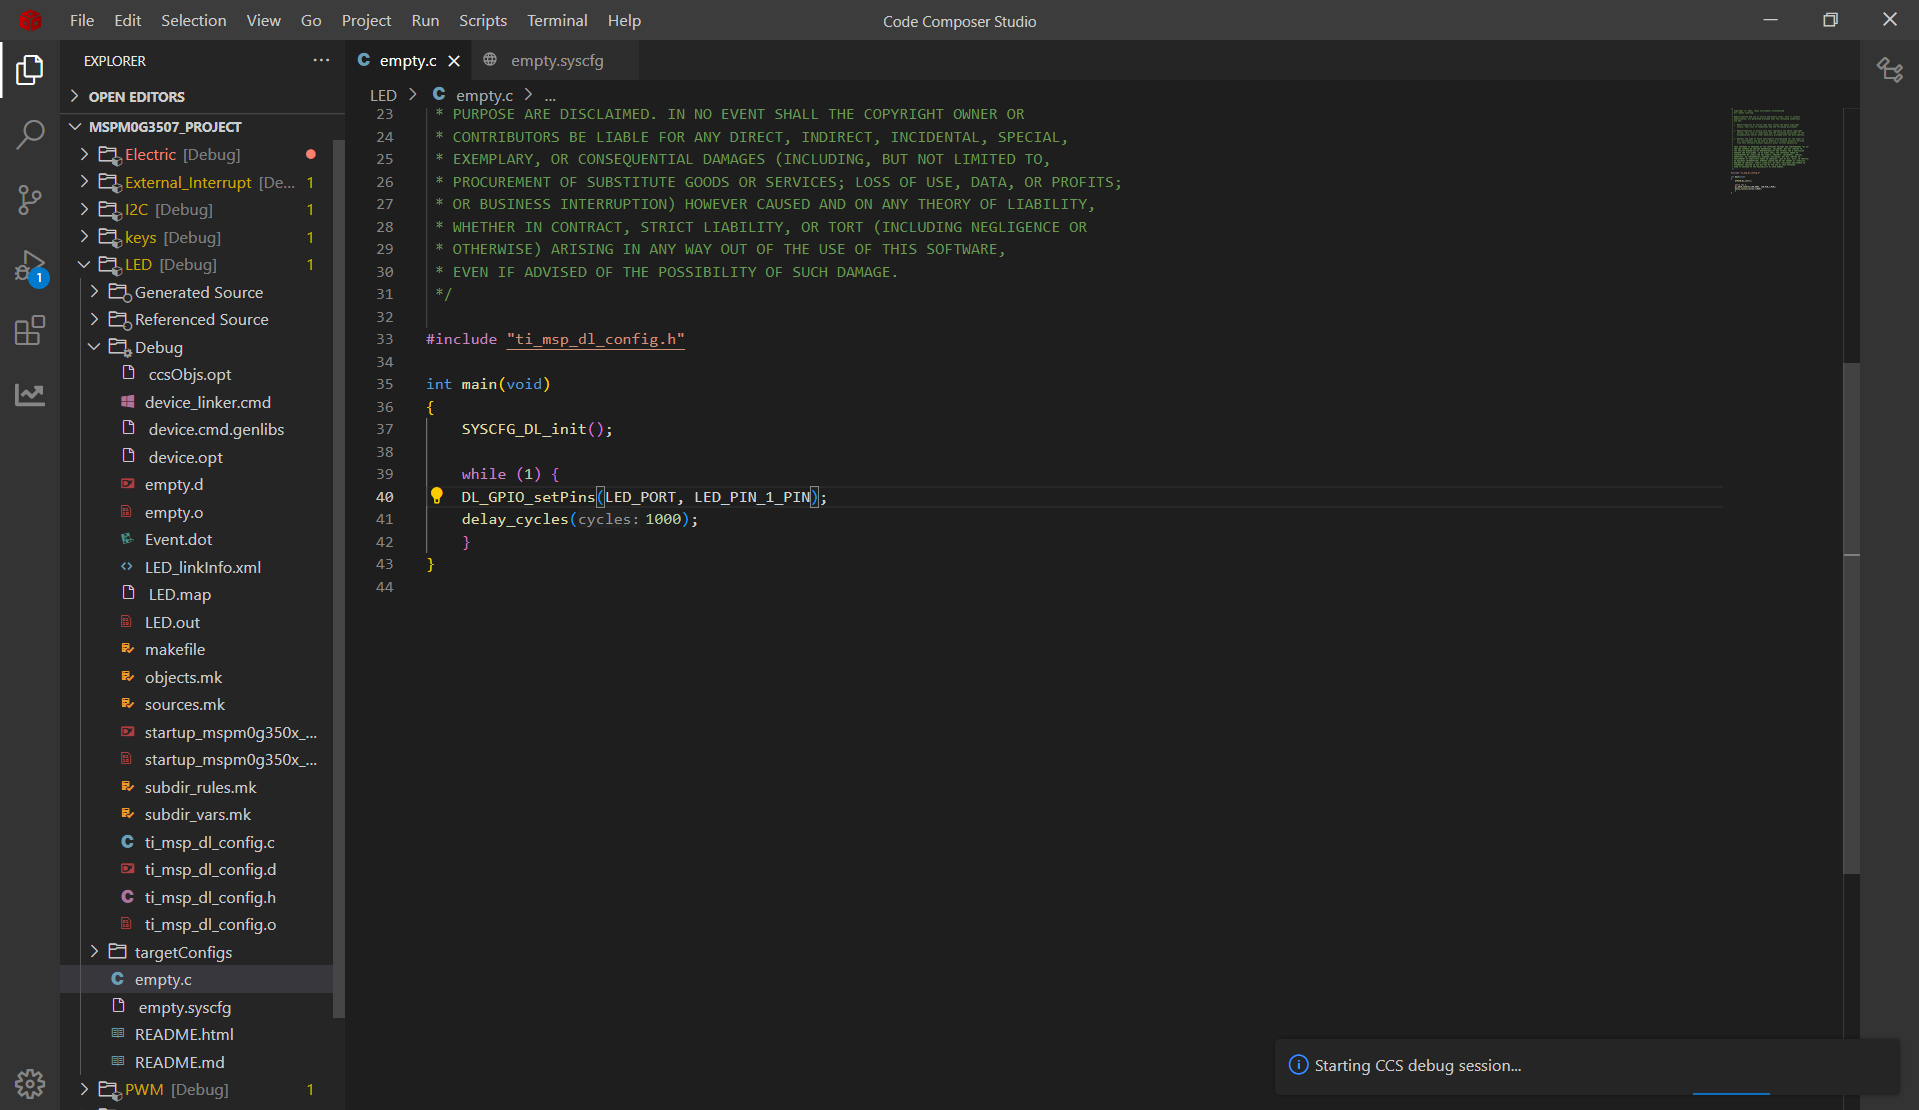
Task: Close the empty.c editor tab
Action: tap(454, 61)
